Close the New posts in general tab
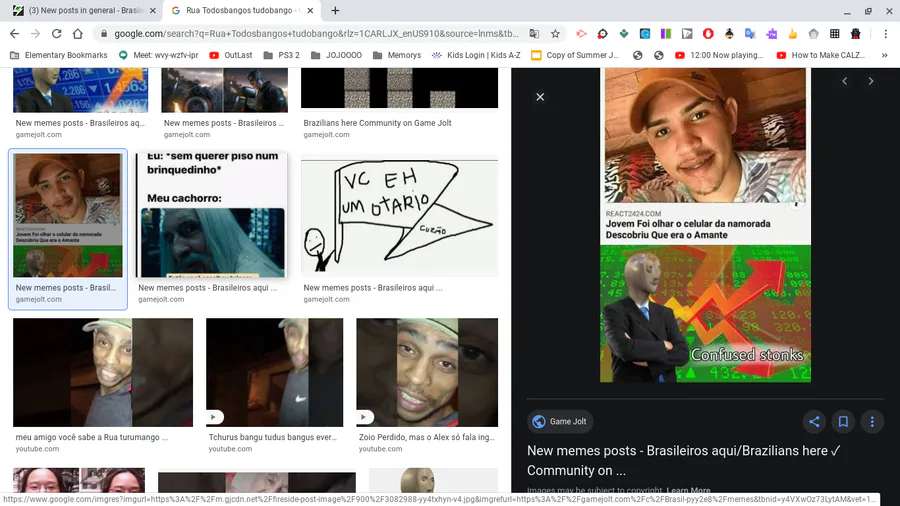900x506 pixels. pyautogui.click(x=153, y=10)
